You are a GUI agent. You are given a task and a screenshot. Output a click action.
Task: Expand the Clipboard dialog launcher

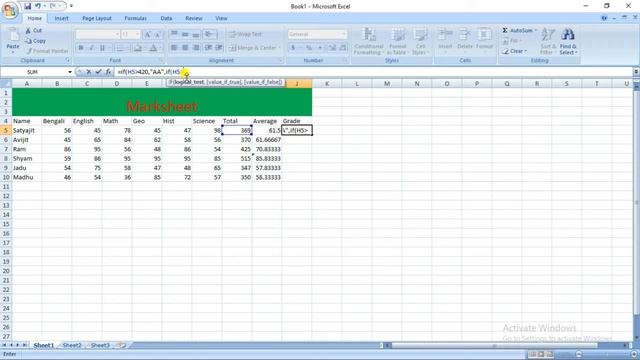[68, 60]
